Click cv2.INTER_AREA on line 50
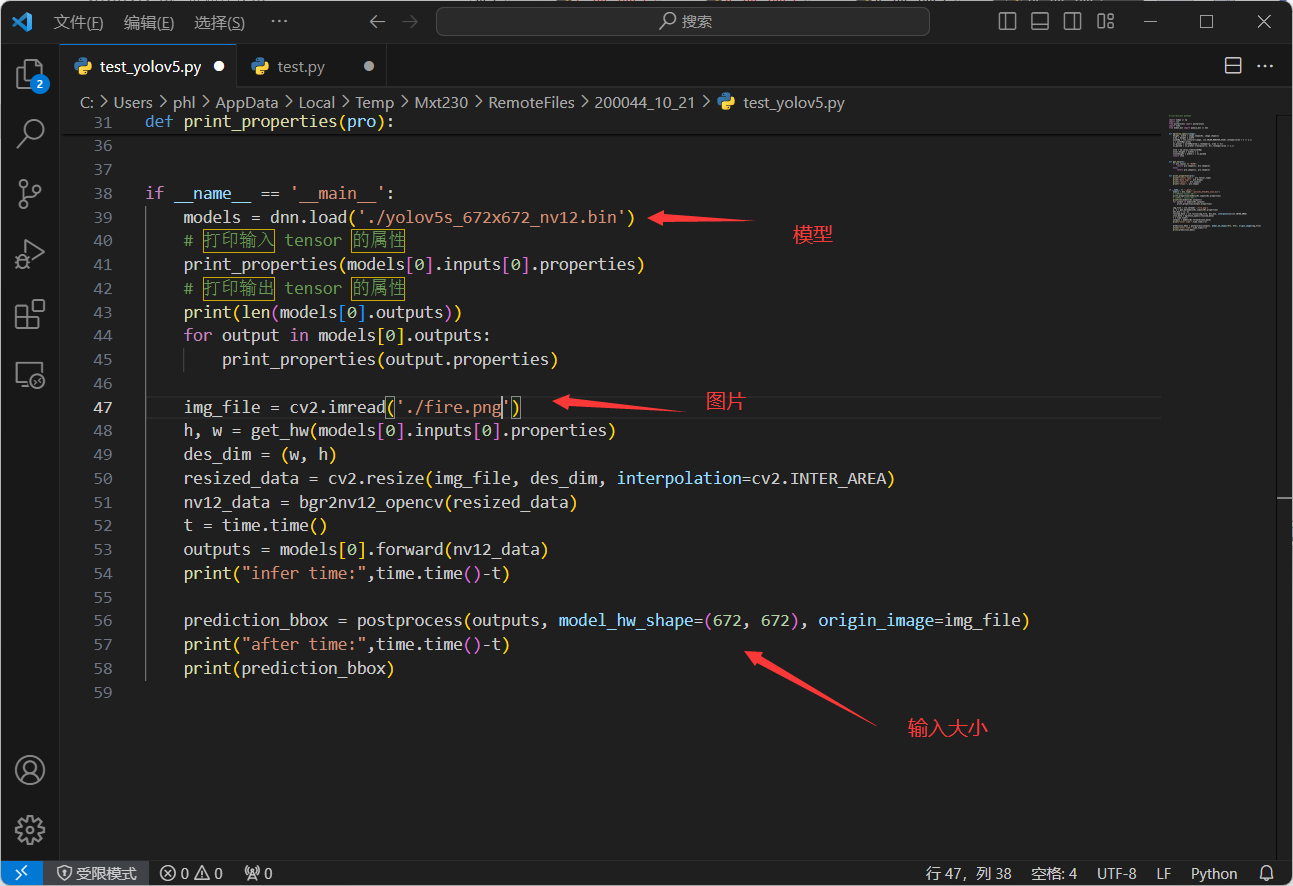Viewport: 1293px width, 886px height. click(x=819, y=478)
